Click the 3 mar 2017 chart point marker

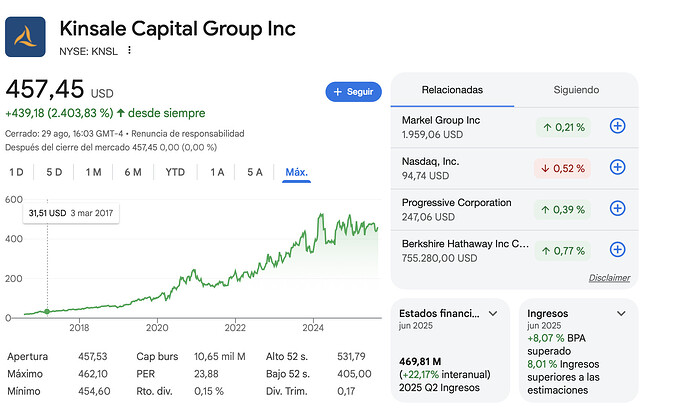pyautogui.click(x=47, y=312)
